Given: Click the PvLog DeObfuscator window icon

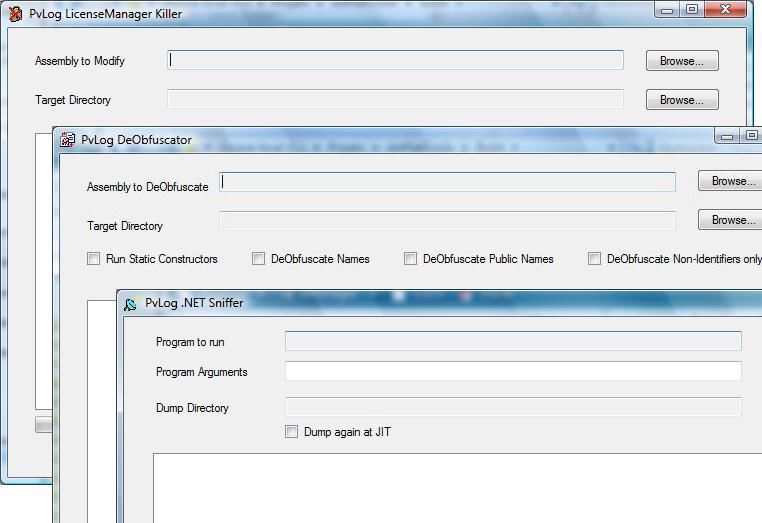Looking at the screenshot, I should pyautogui.click(x=68, y=140).
